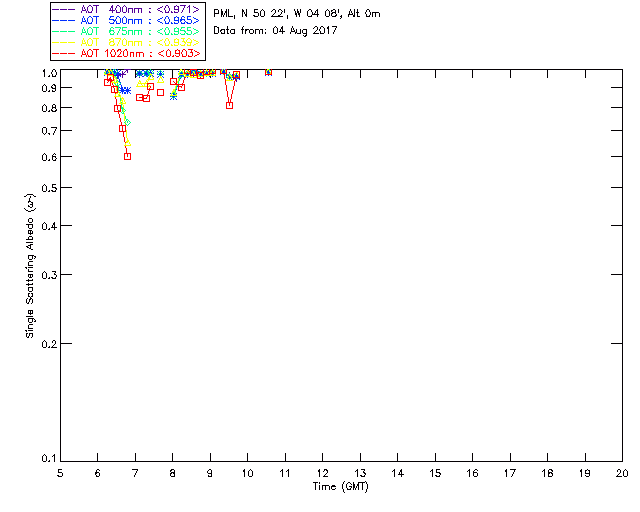
Task: Select hour 14 on the time axis
Action: coord(398,473)
